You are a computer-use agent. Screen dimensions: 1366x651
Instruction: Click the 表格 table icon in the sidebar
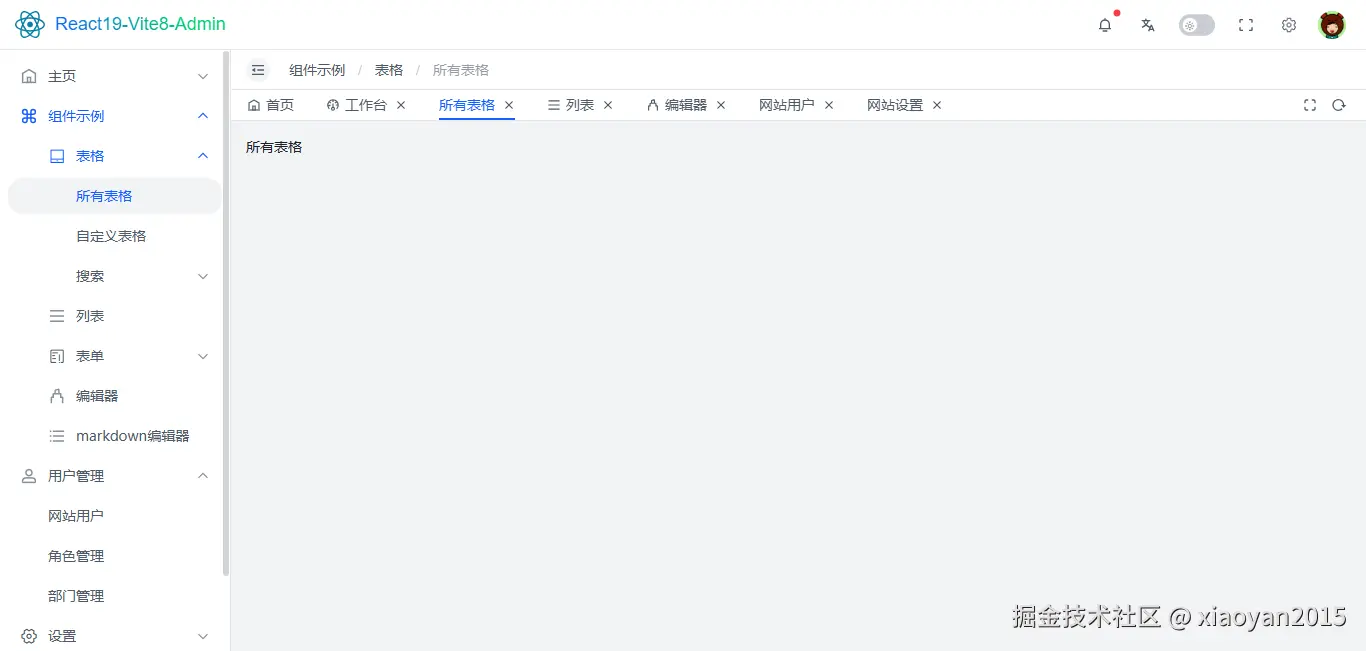[x=57, y=156]
